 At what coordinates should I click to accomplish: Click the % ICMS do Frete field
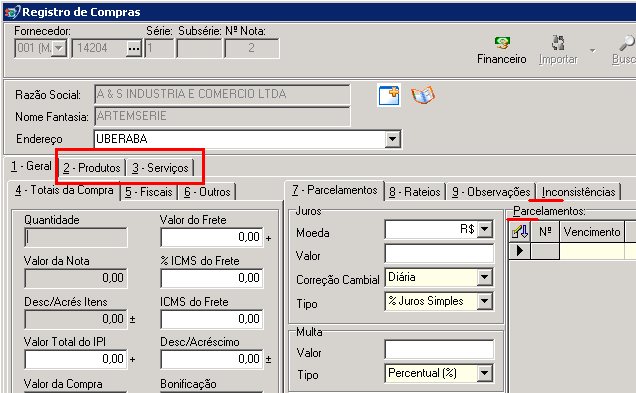point(212,278)
